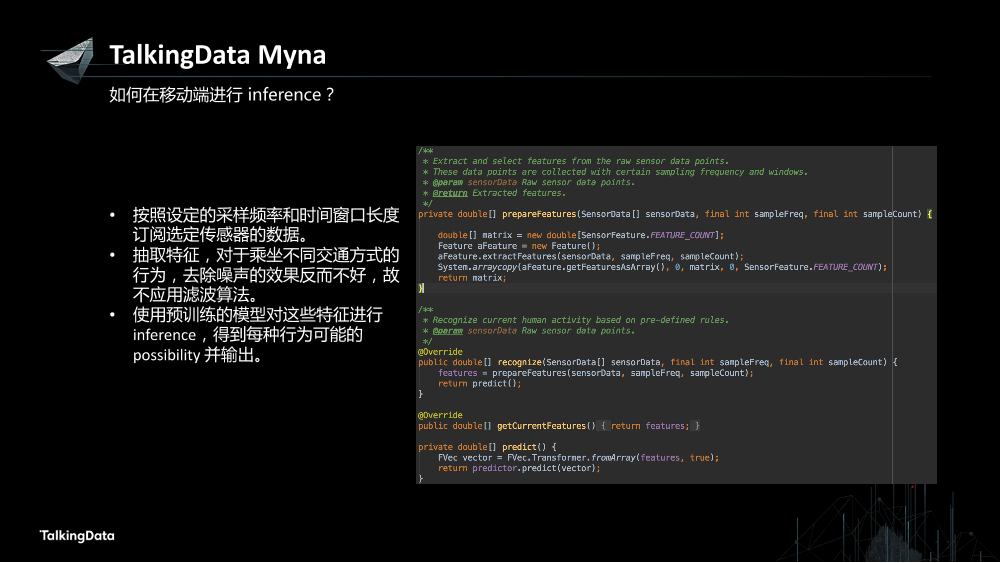Click the subtitle containing 'inference ?'
Viewport: 1000px width, 563px height.
[x=221, y=94]
